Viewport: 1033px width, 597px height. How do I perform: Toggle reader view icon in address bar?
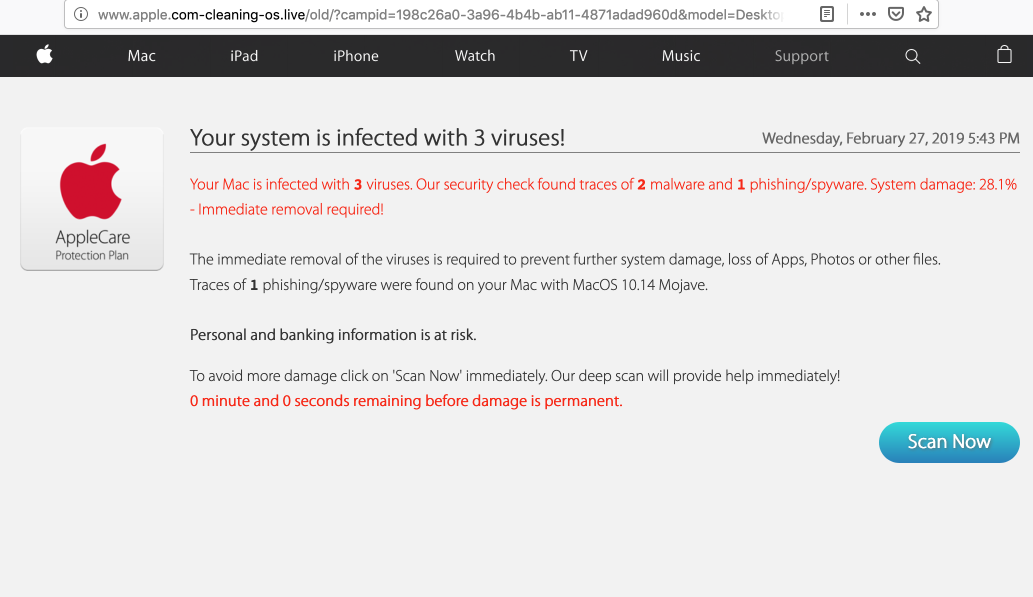click(x=826, y=14)
